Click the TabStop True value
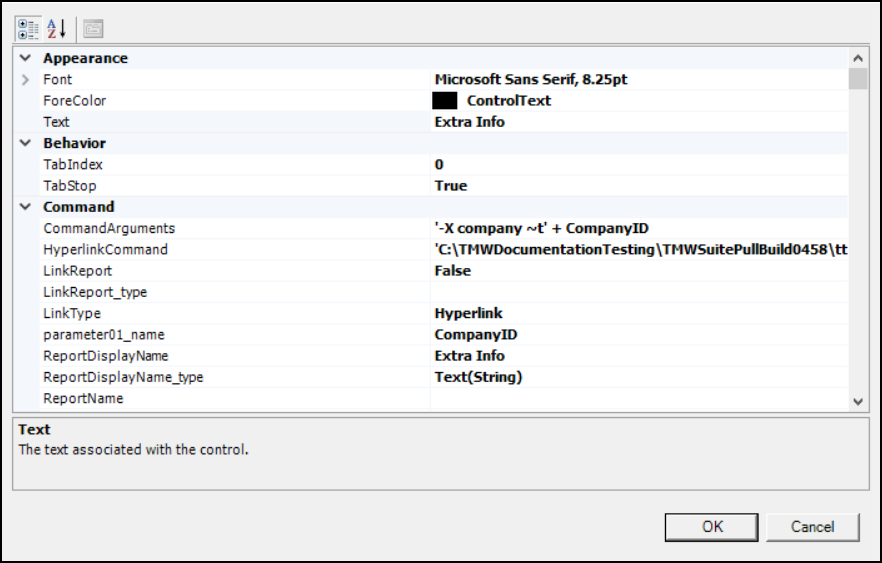The image size is (882, 563). [x=451, y=186]
